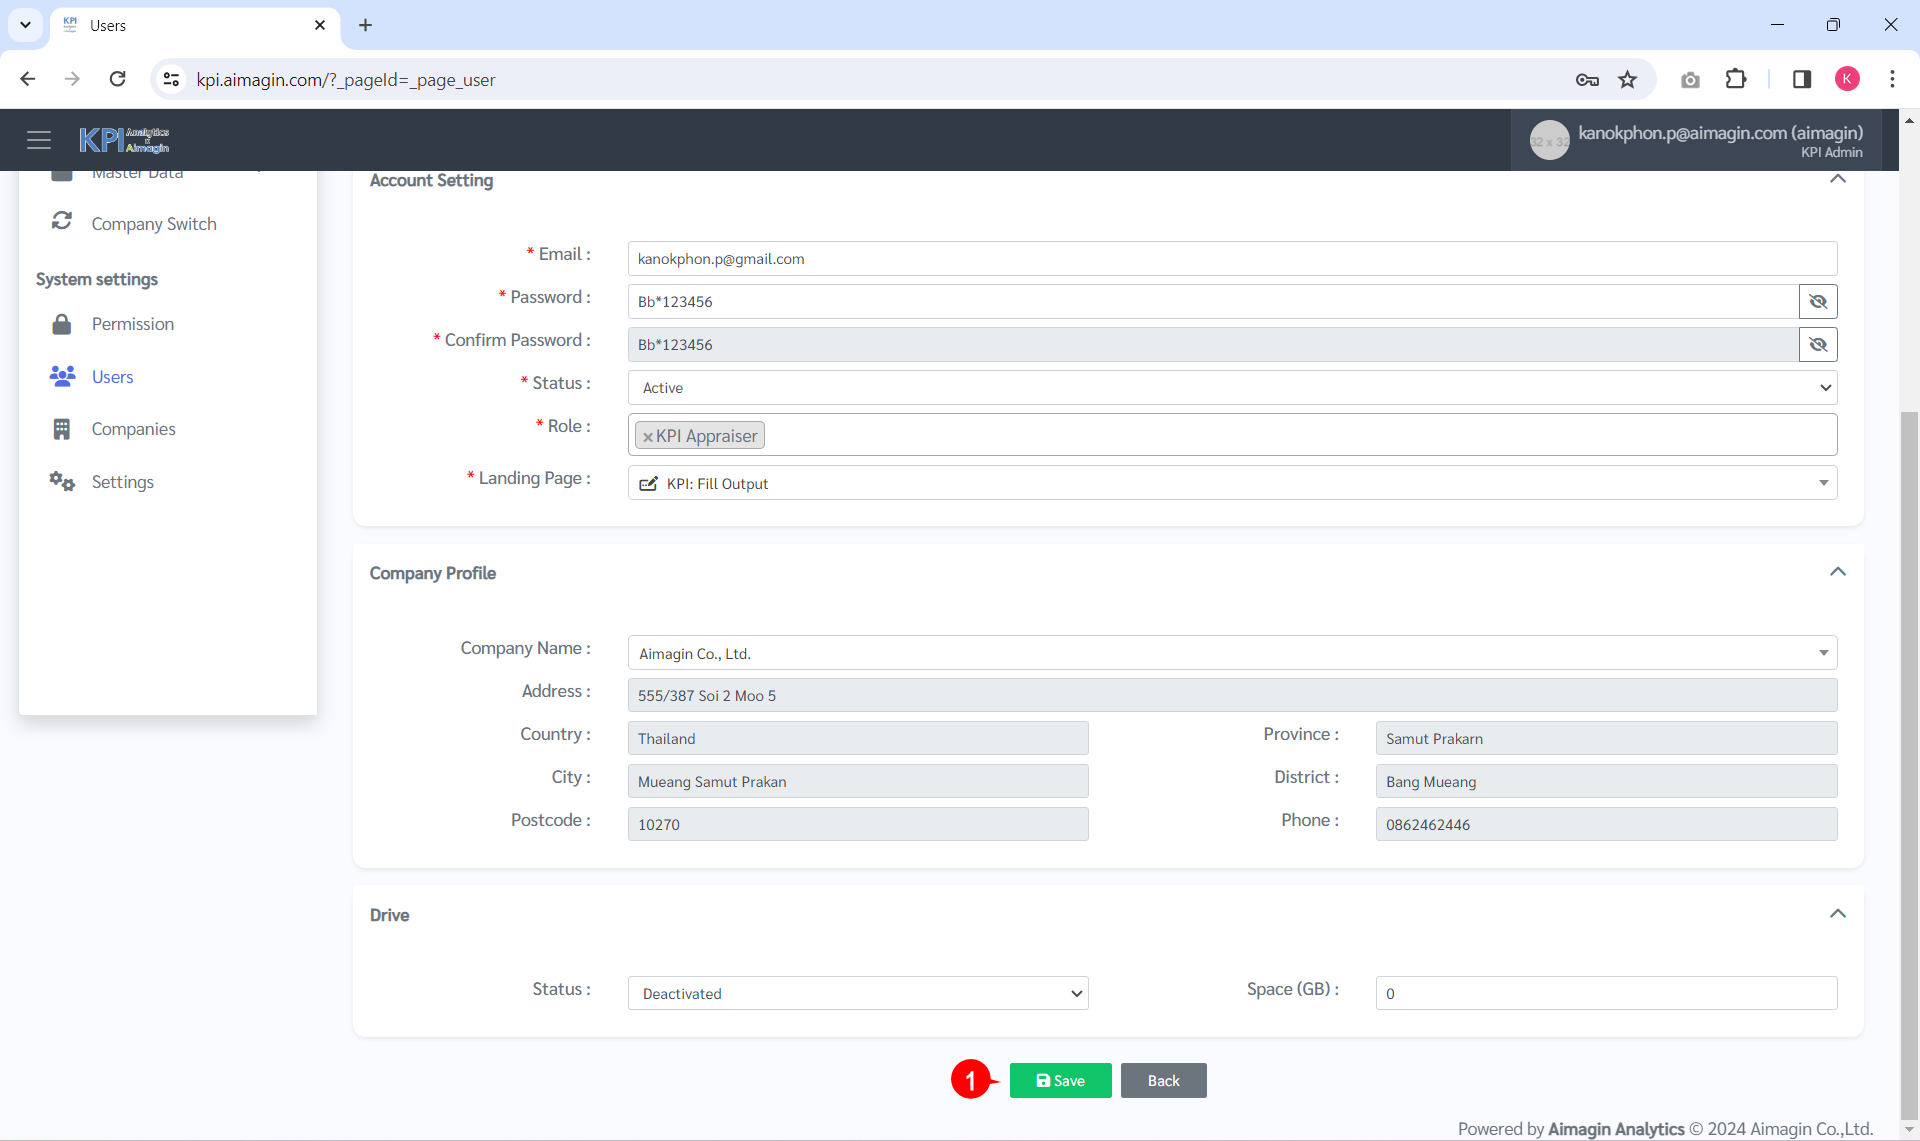Click the Back button
This screenshot has height=1141, width=1920.
click(1163, 1081)
